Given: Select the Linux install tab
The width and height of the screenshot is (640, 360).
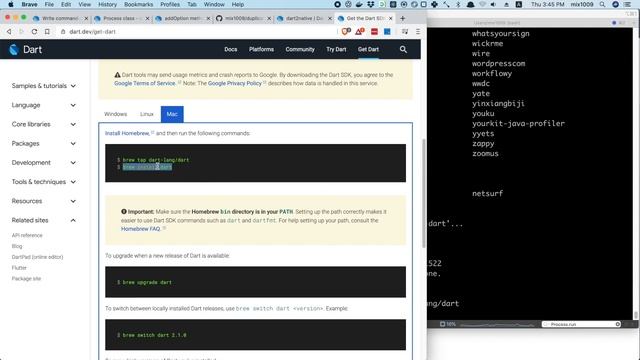Looking at the screenshot, I should pyautogui.click(x=147, y=114).
